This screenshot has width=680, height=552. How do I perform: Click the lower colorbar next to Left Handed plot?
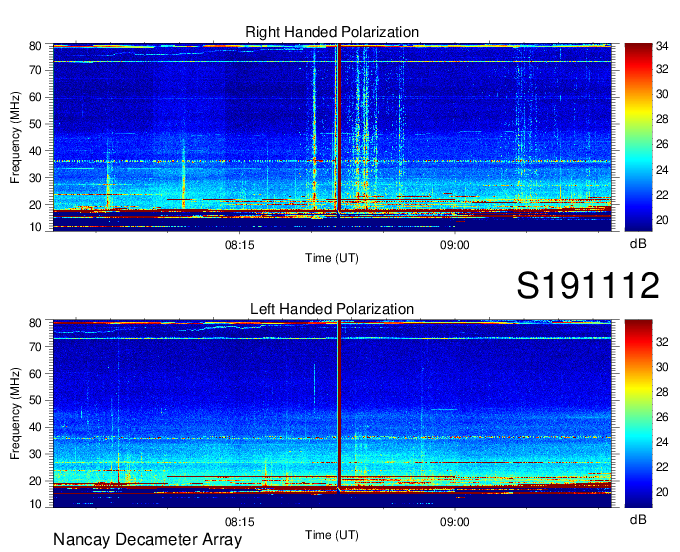[638, 414]
